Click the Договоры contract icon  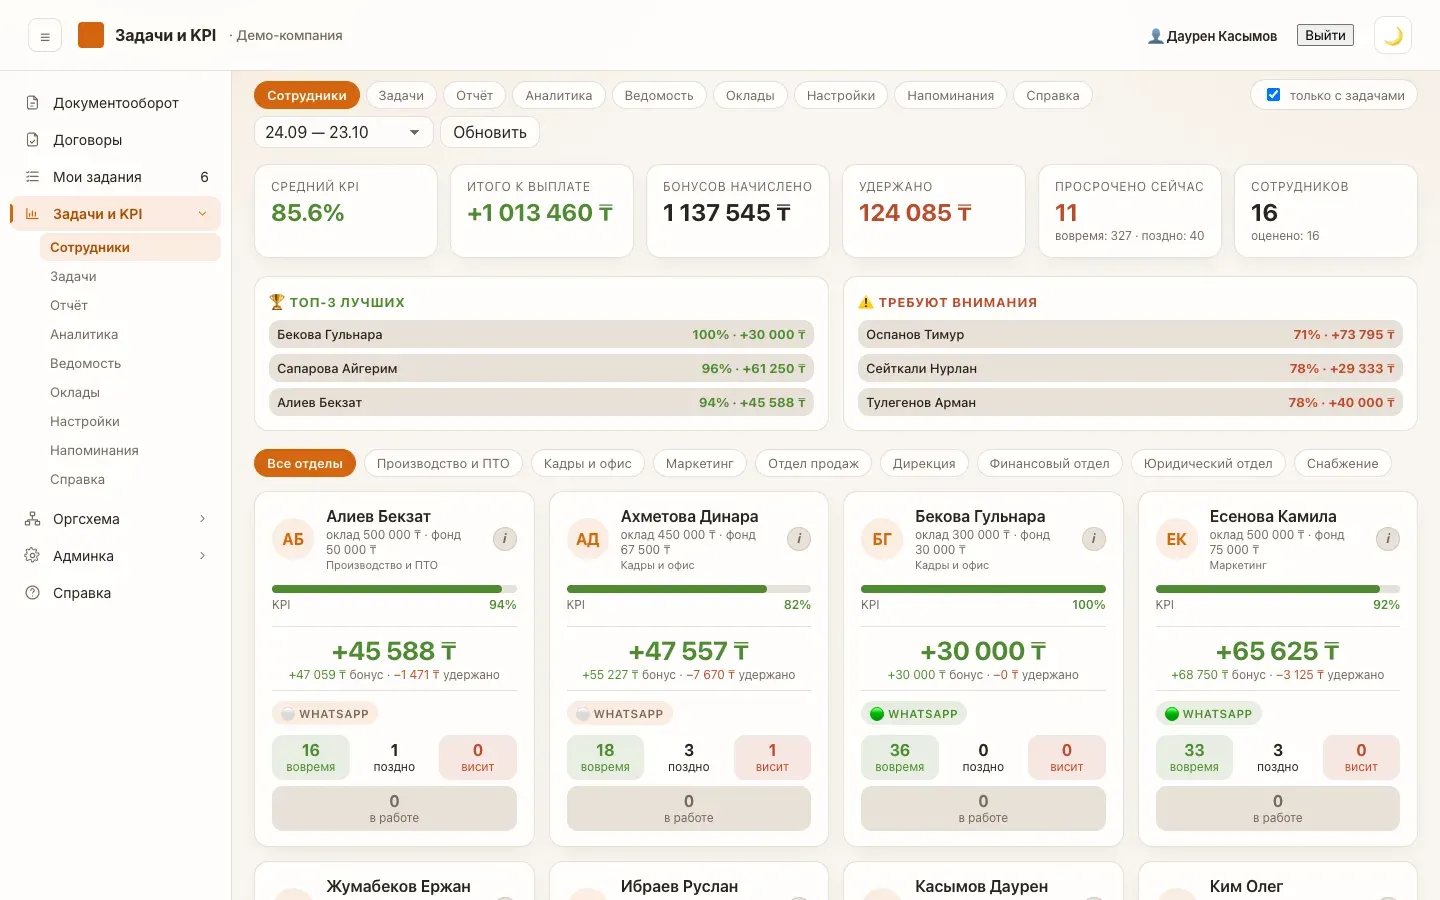(32, 140)
